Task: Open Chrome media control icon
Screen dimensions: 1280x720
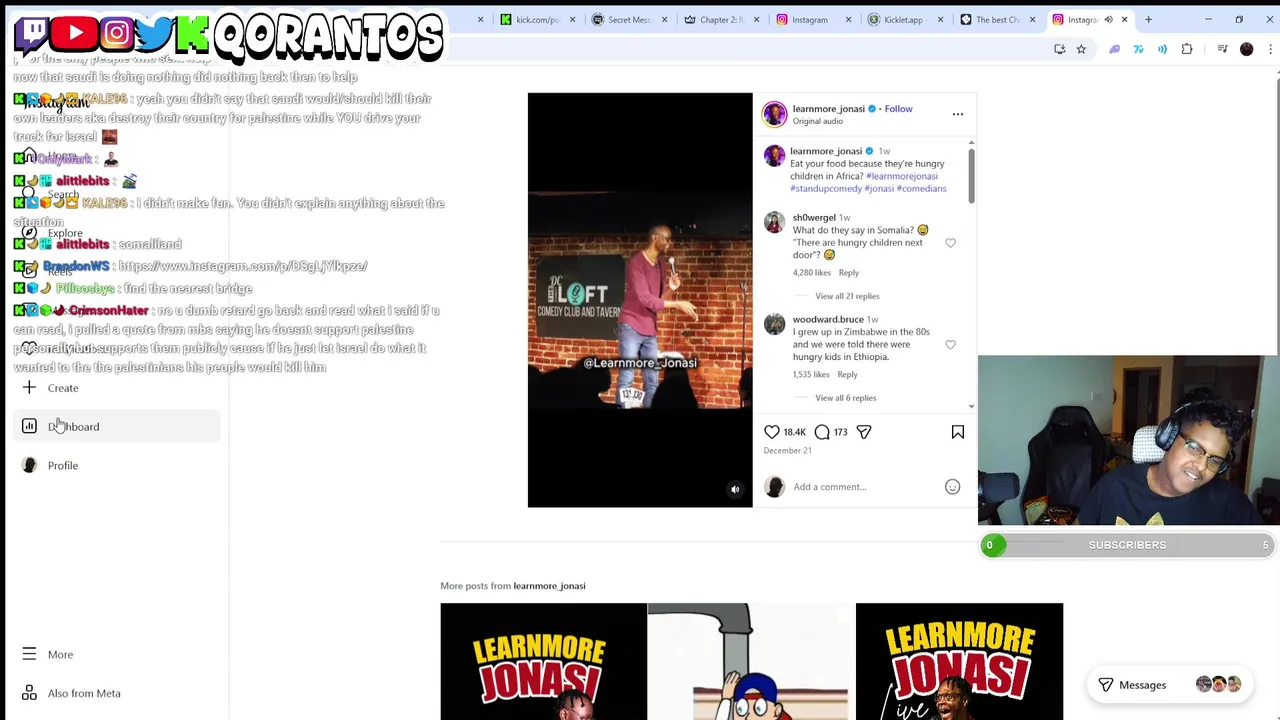Action: click(1222, 49)
